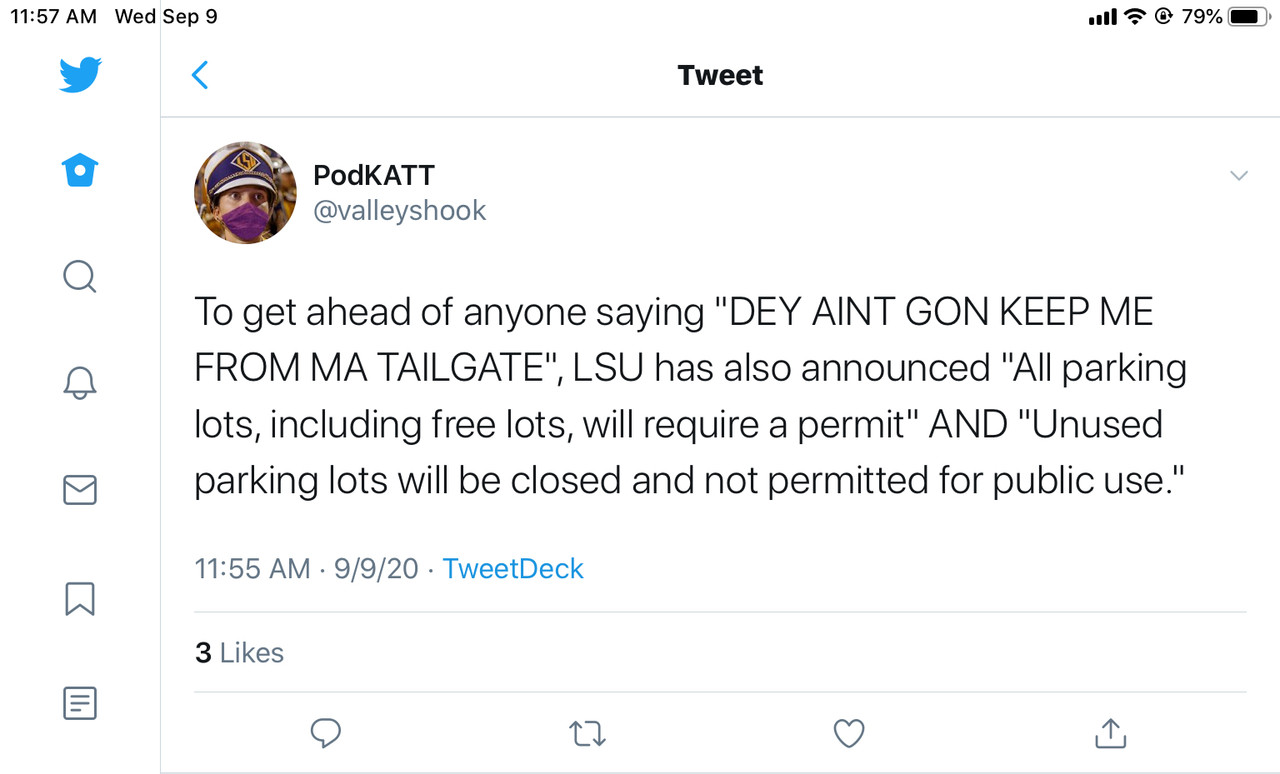
Task: Open Search from the sidebar
Action: pos(80,277)
